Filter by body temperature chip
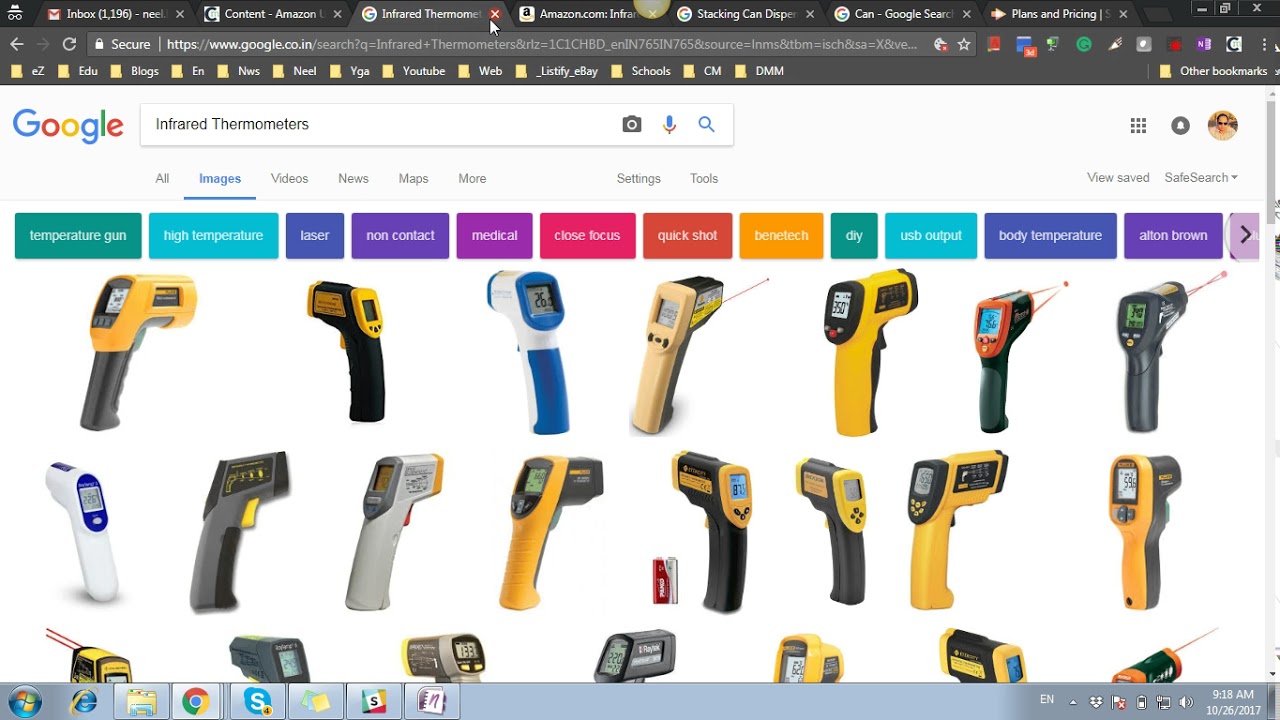The height and width of the screenshot is (720, 1280). 1050,236
